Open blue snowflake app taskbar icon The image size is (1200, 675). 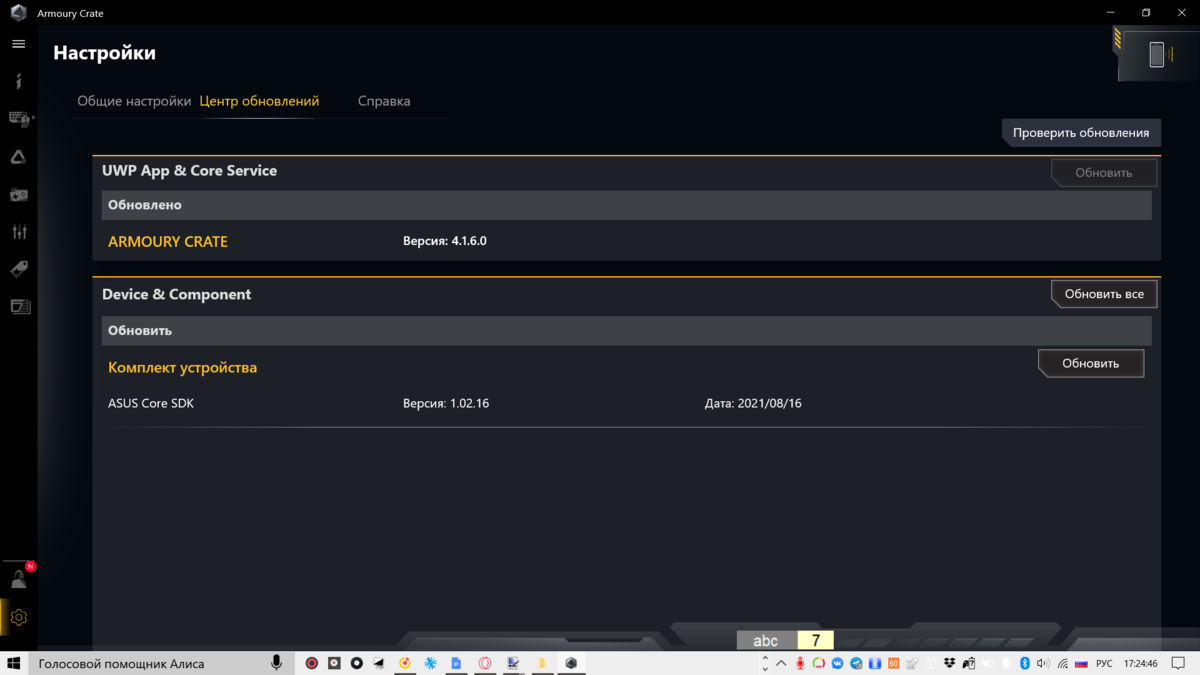click(431, 663)
